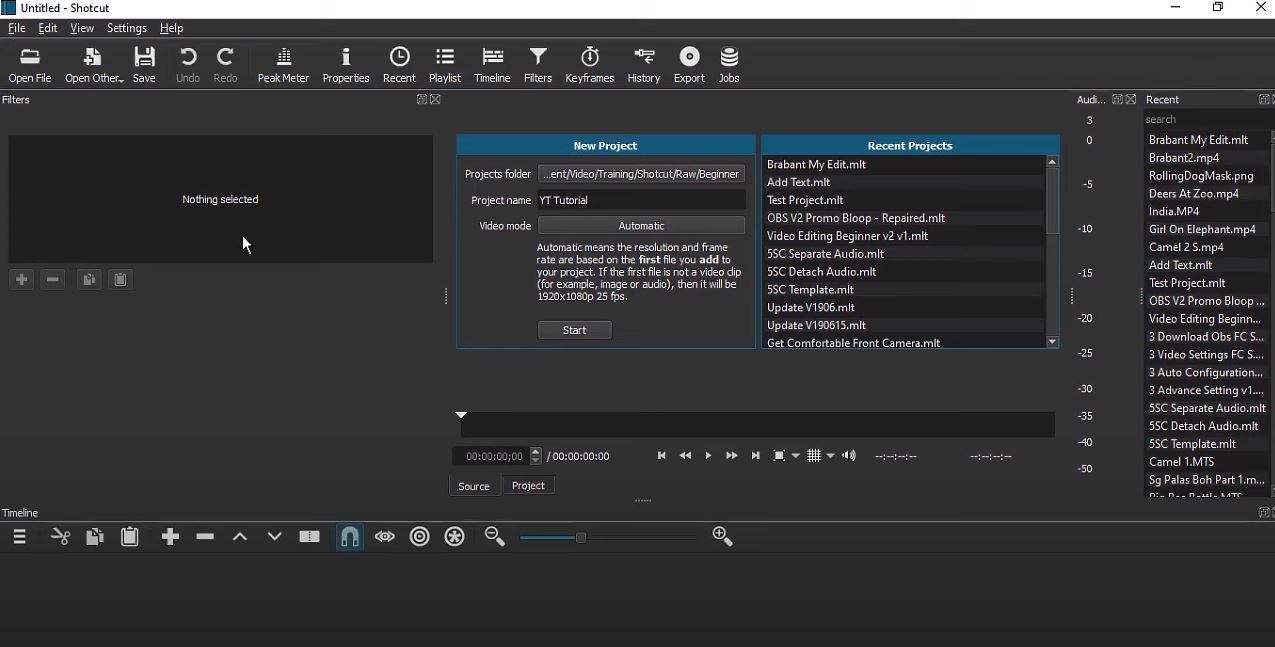Toggle Scrub while dragging button

coord(385,537)
